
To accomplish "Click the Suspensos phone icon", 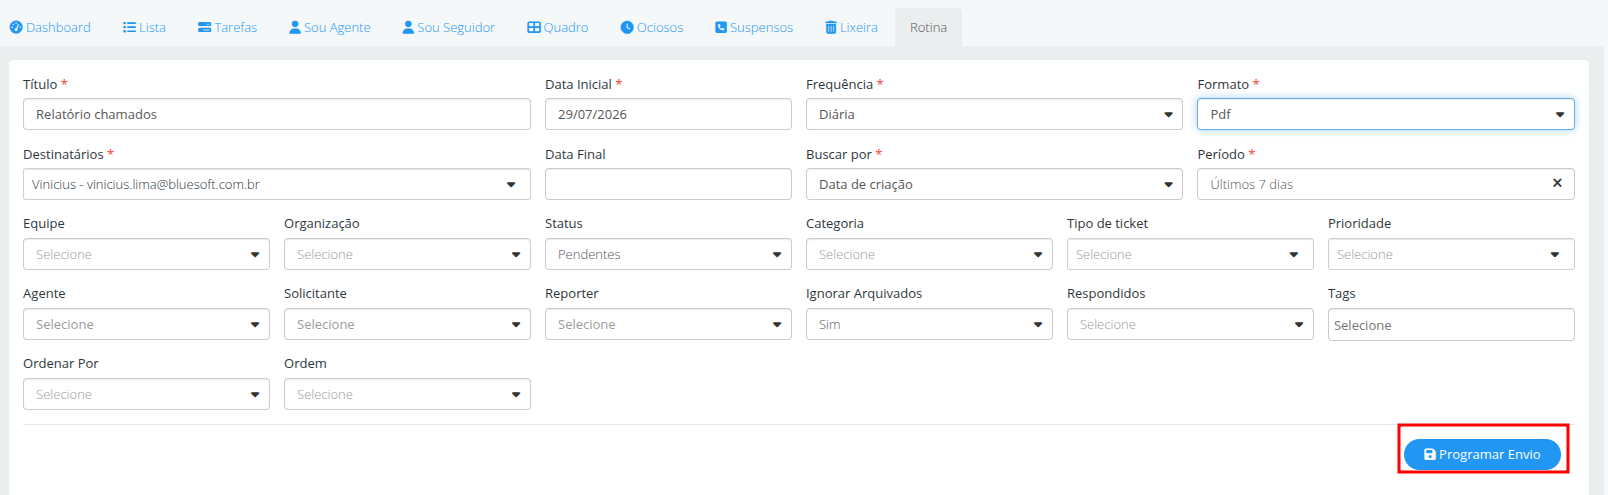I will pos(721,28).
